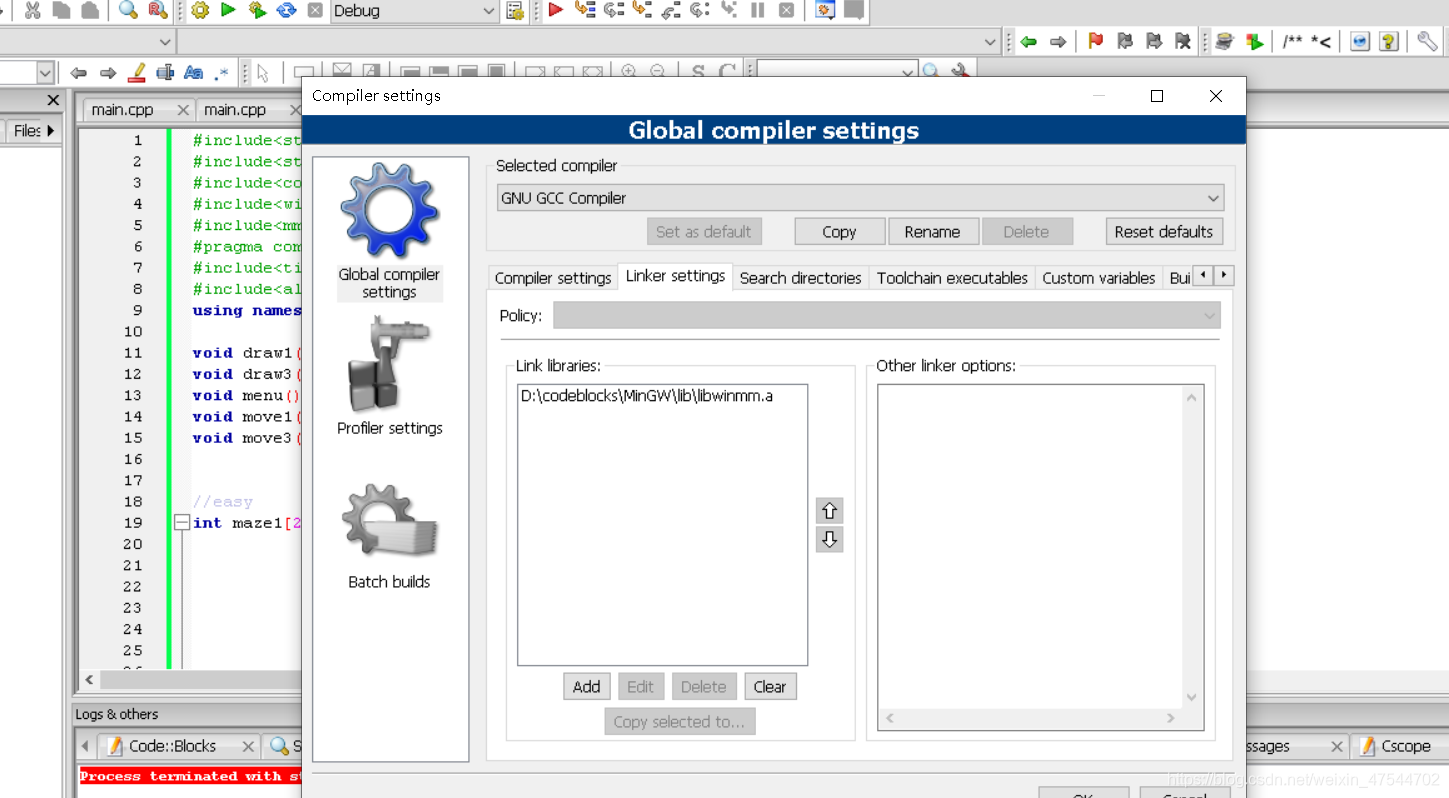Click the show target dialog icon
Screen dimensions: 1449x798
coord(515,10)
